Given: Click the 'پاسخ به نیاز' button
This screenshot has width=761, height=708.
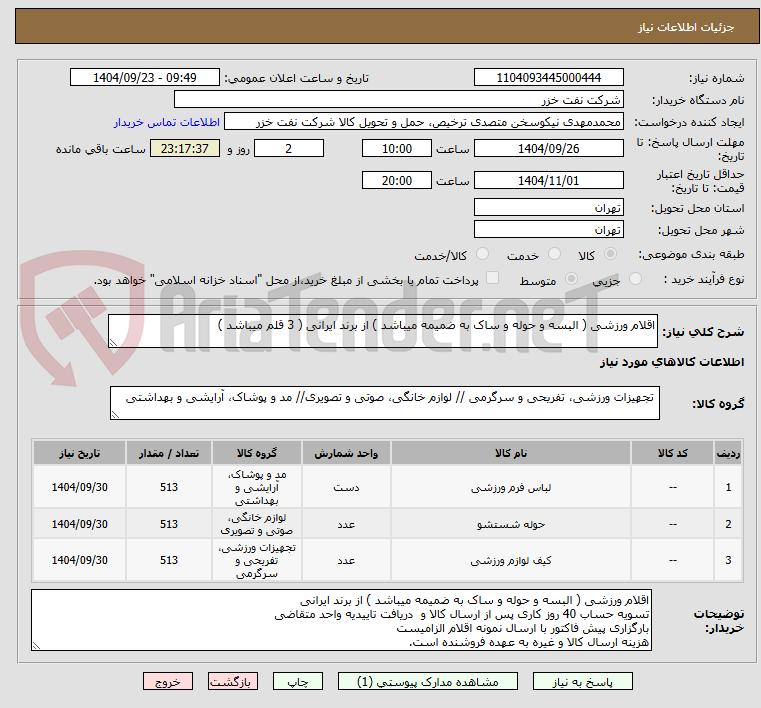Looking at the screenshot, I should coord(583,681).
